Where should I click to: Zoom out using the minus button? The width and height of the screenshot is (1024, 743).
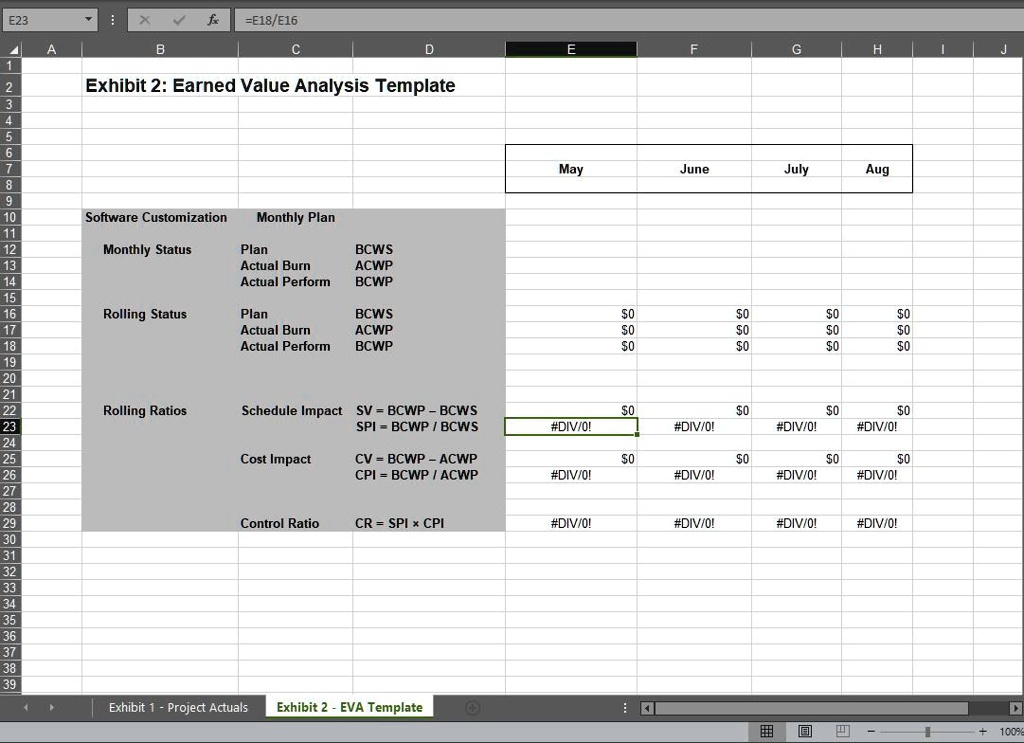(x=869, y=730)
